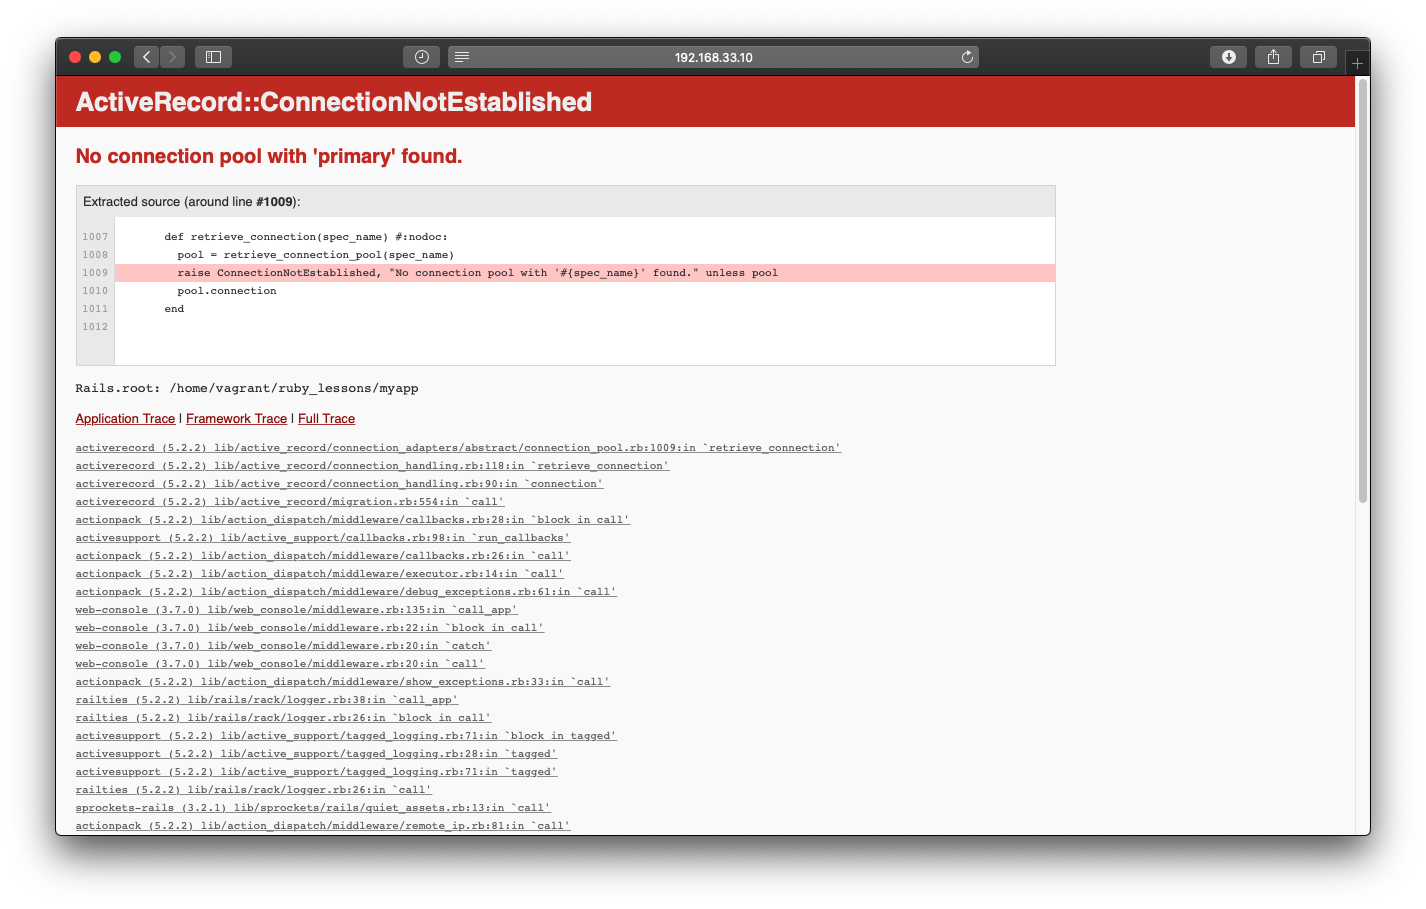The height and width of the screenshot is (909, 1426).
Task: Click the highlighted raise ConnectionNotEstablished code line
Action: [585, 273]
